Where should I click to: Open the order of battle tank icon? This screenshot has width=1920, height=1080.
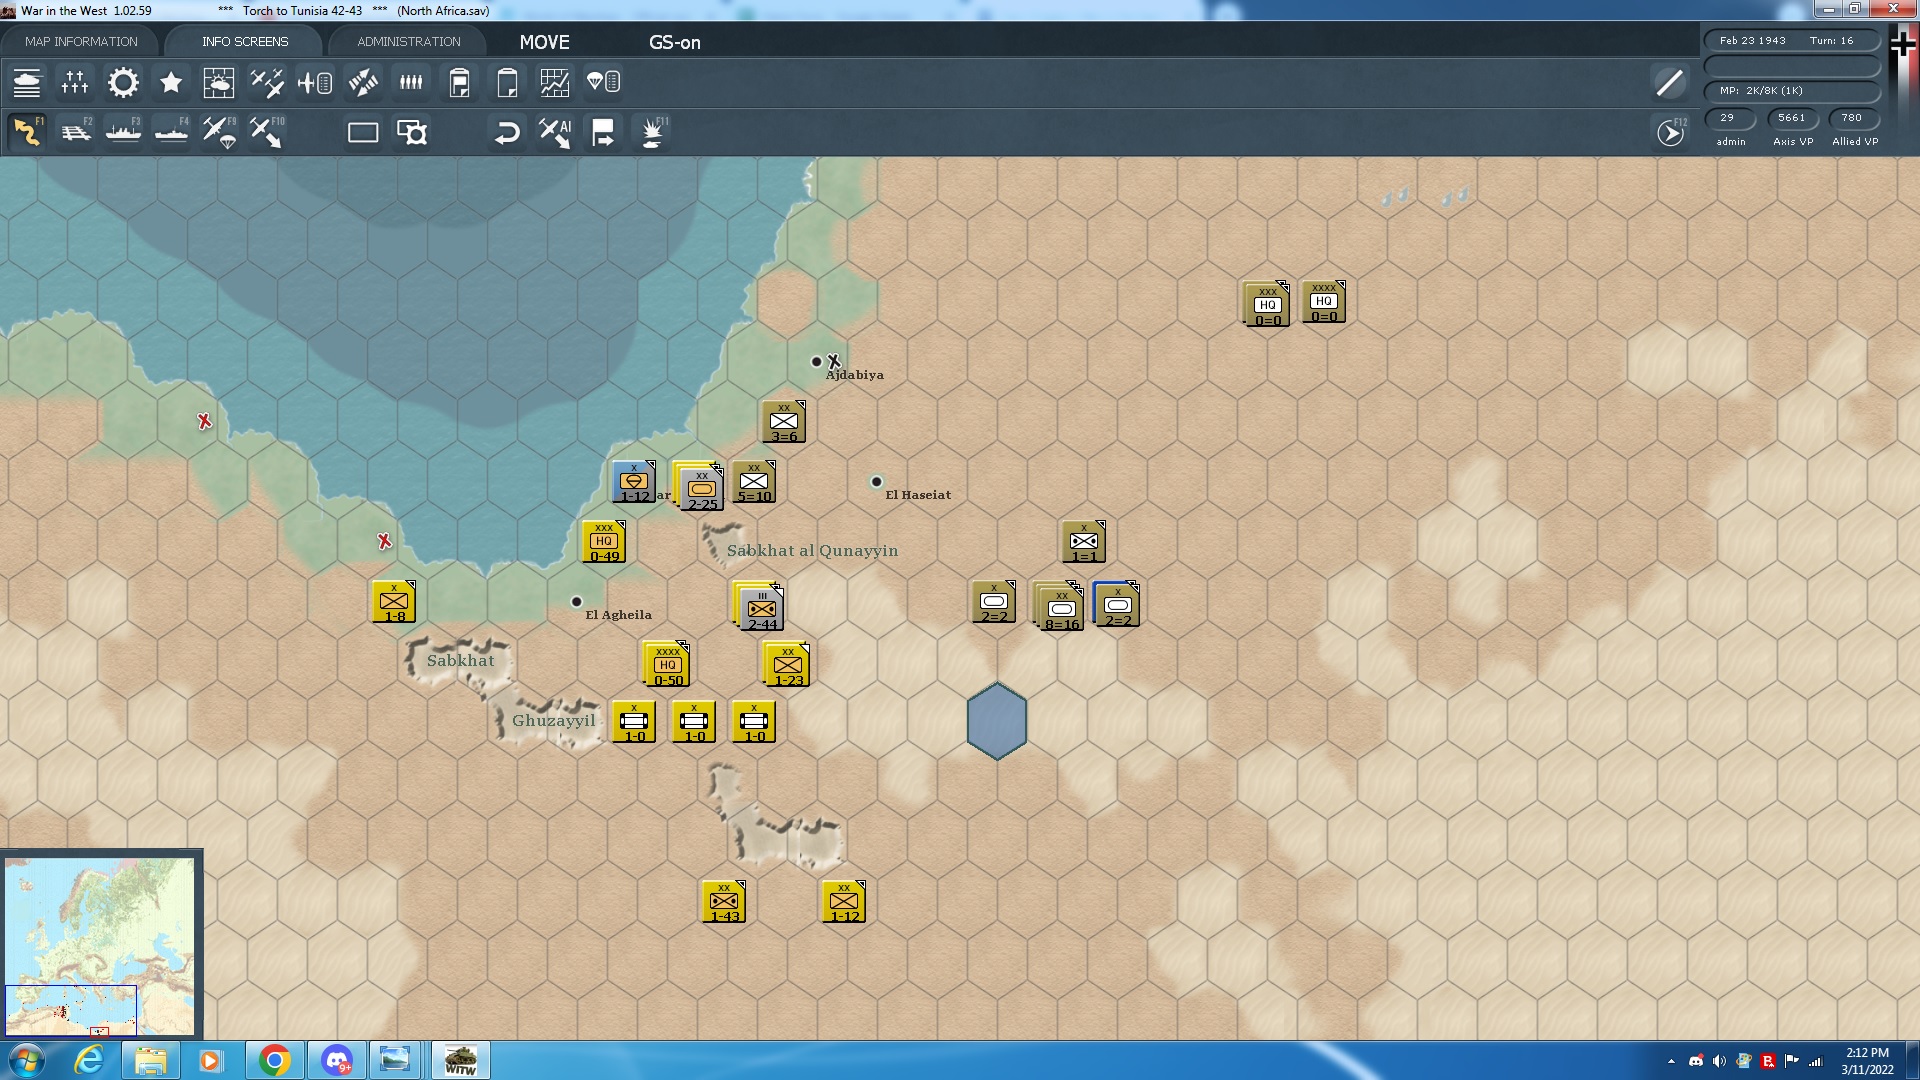pos(27,83)
